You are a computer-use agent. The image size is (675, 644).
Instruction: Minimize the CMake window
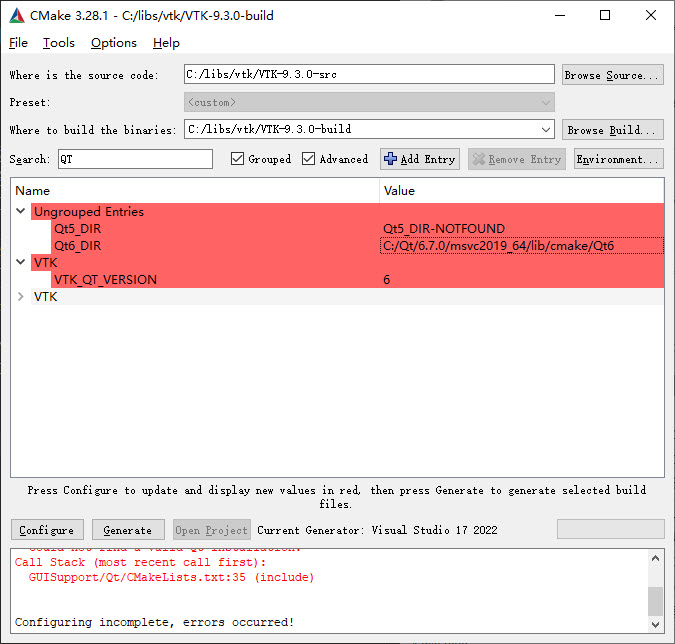coord(560,15)
